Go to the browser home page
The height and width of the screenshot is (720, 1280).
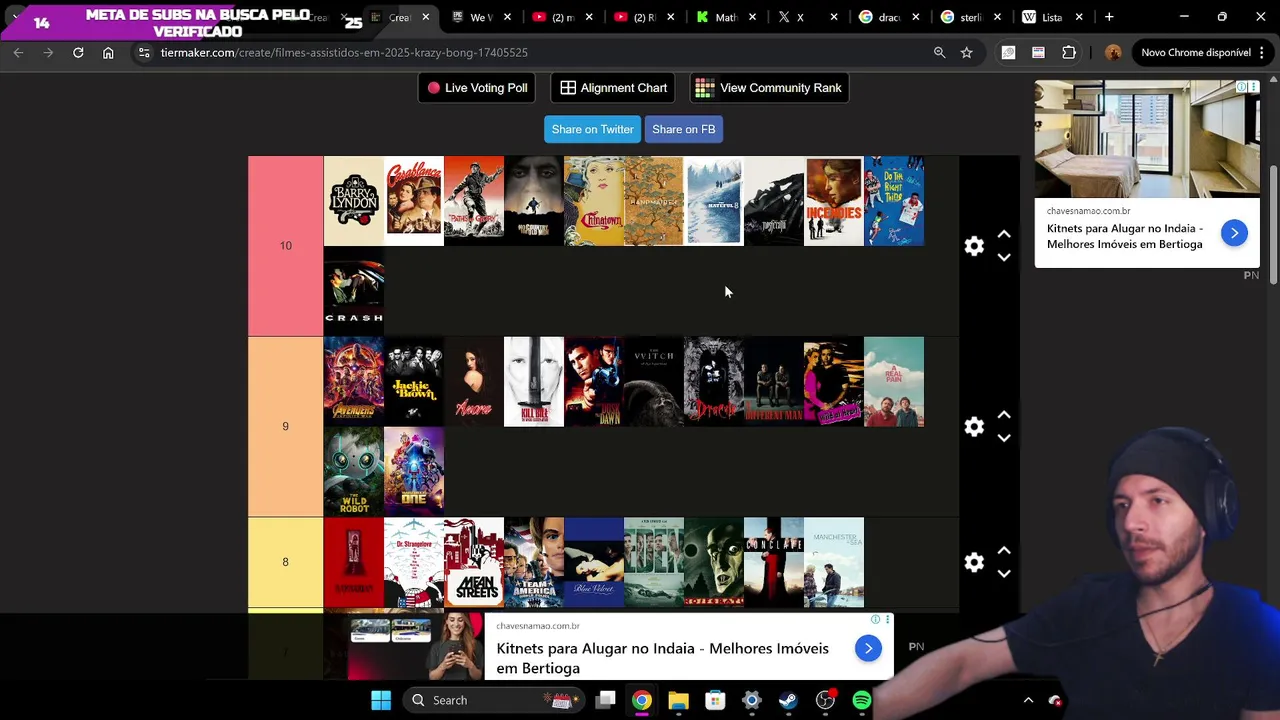[x=108, y=52]
